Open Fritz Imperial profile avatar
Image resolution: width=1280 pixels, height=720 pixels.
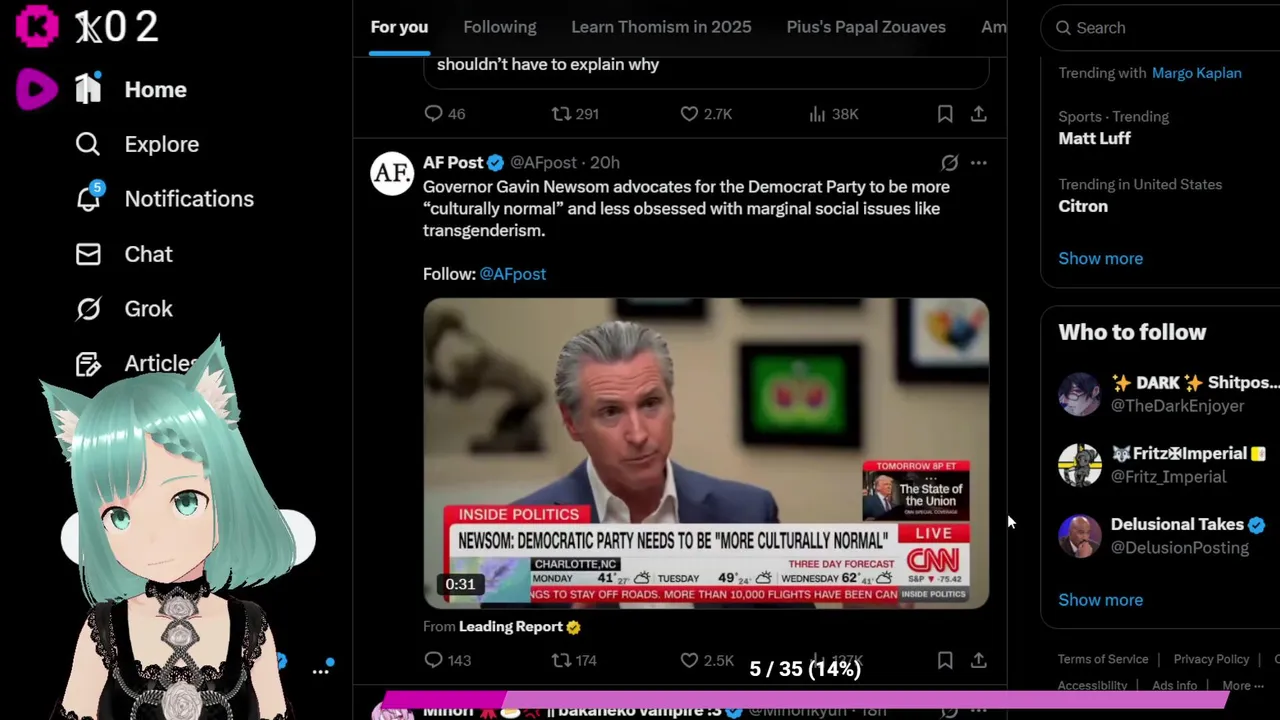(1080, 465)
